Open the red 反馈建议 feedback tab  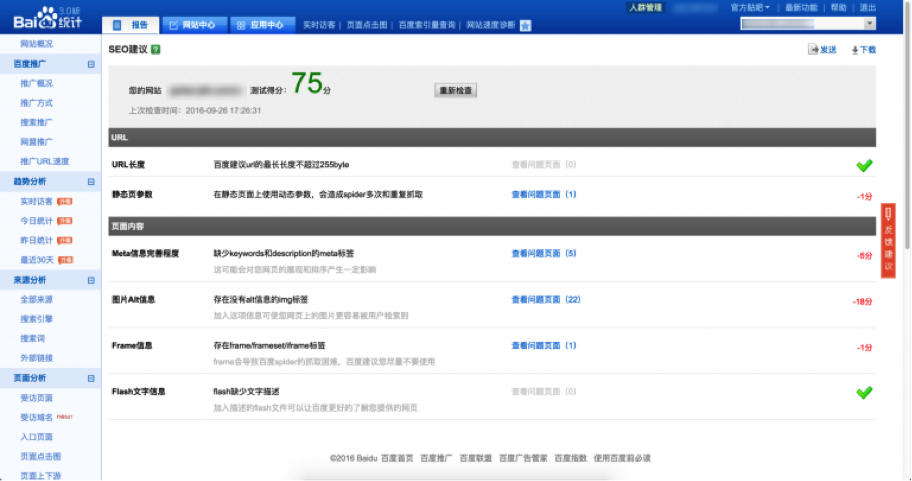[x=888, y=239]
